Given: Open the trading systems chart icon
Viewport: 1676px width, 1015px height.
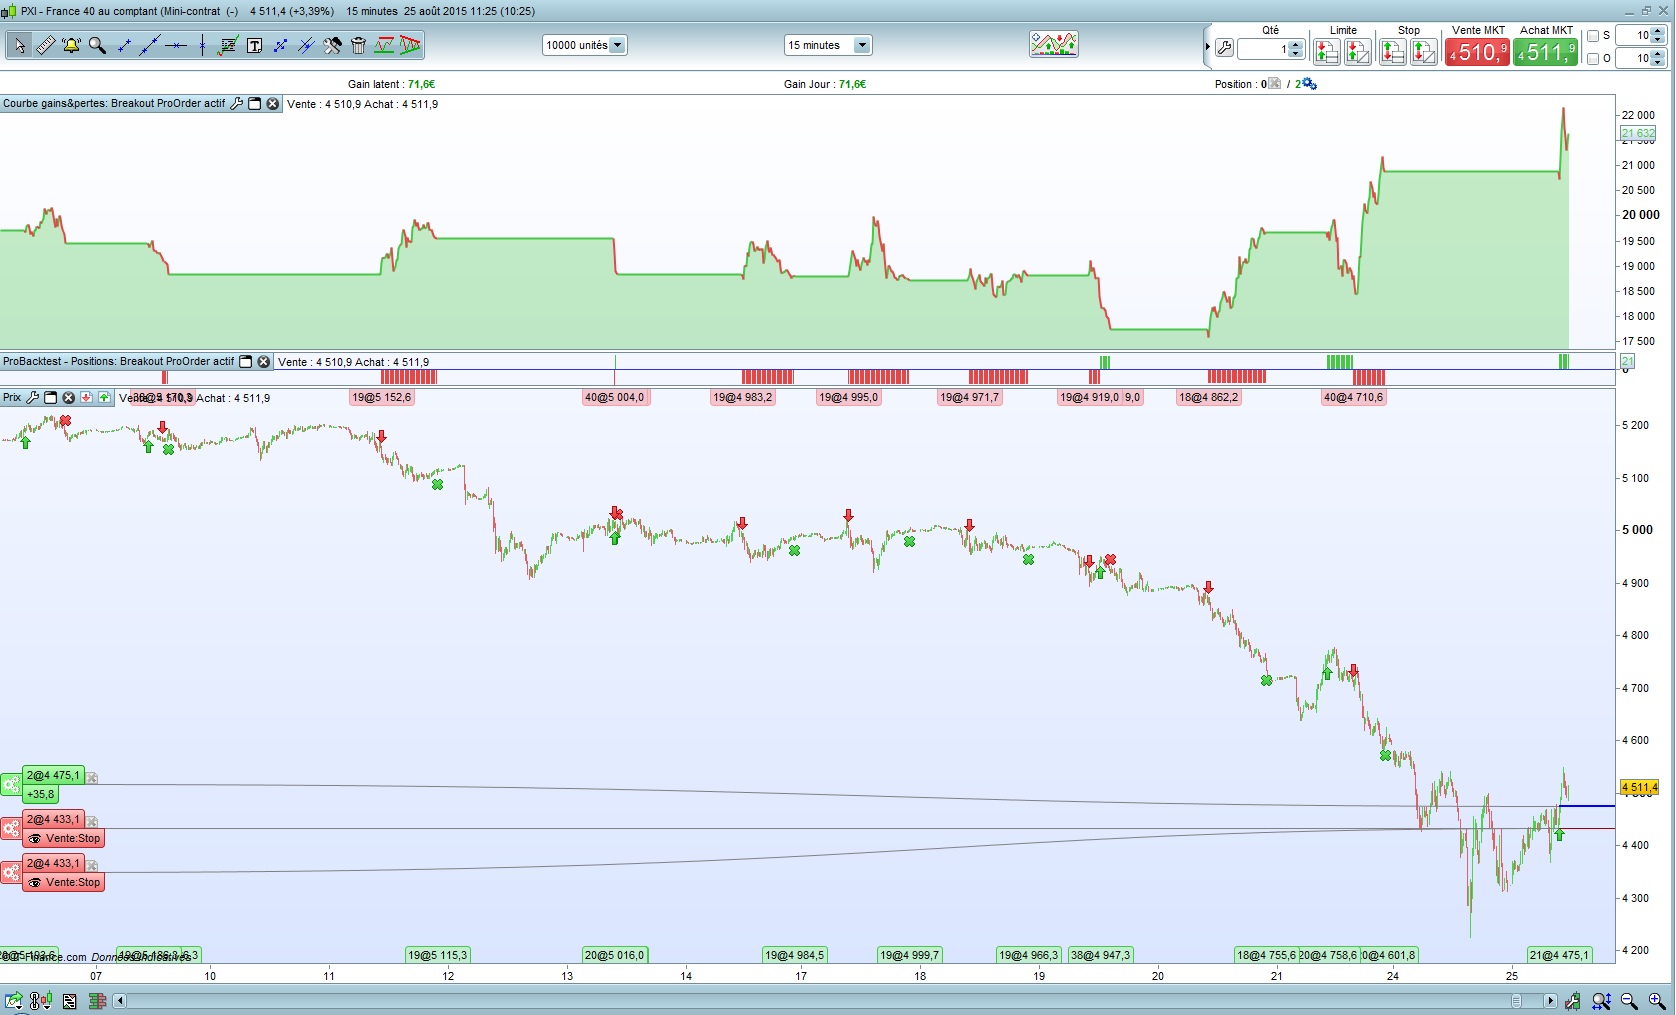Looking at the screenshot, I should (1053, 44).
